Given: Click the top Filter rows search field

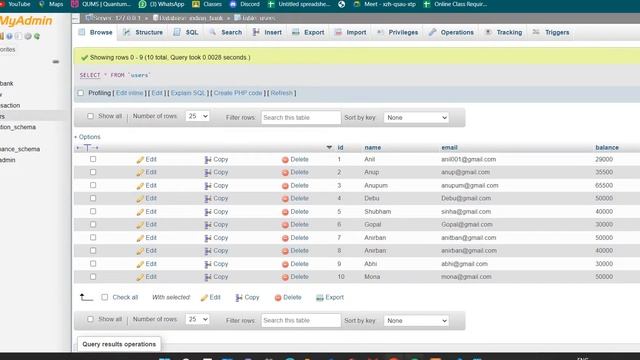Looking at the screenshot, I should coord(301,118).
